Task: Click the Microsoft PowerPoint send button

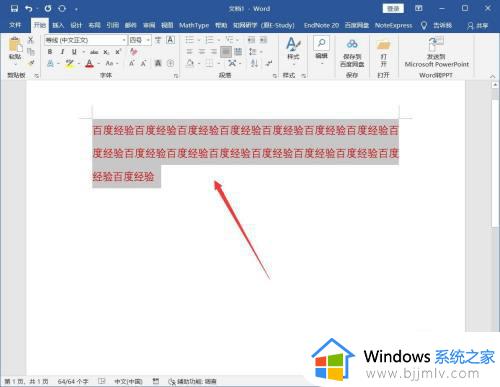Action: point(436,52)
